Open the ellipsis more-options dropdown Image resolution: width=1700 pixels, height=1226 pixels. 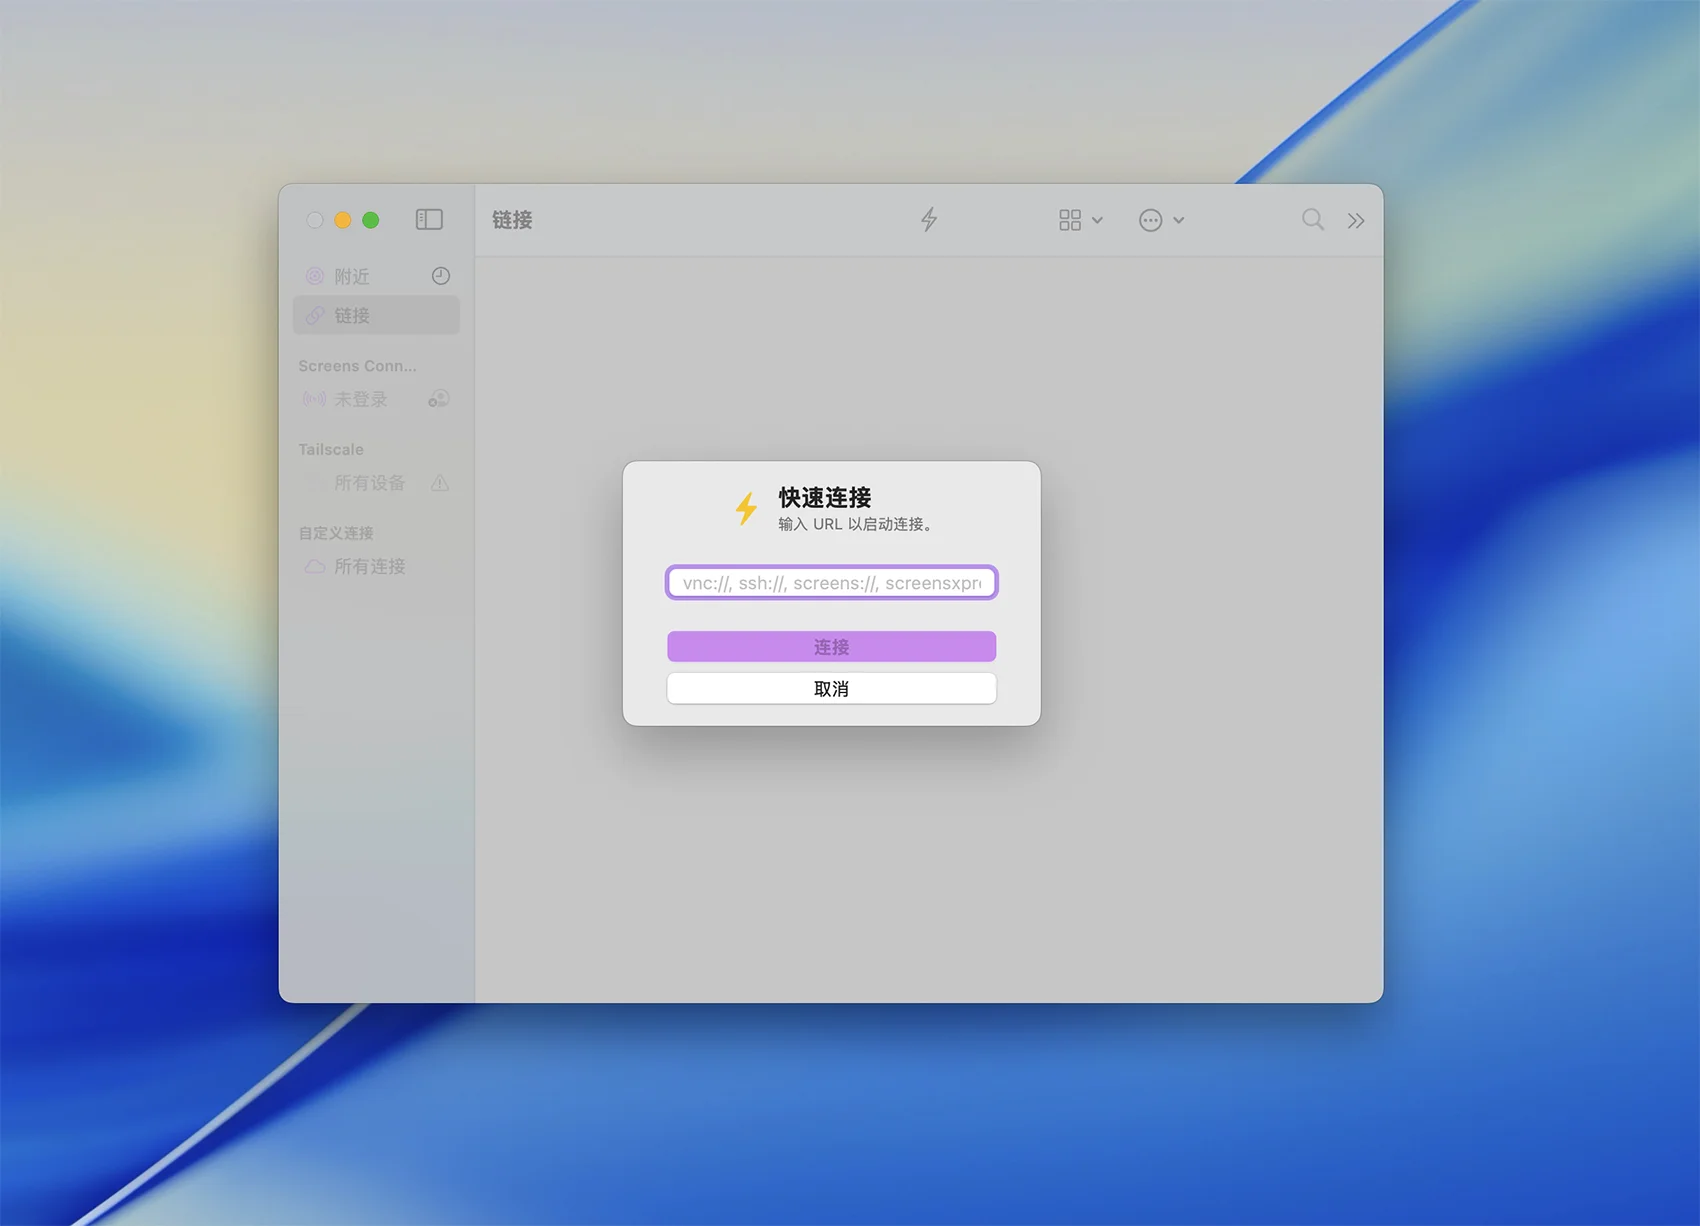pyautogui.click(x=1160, y=220)
